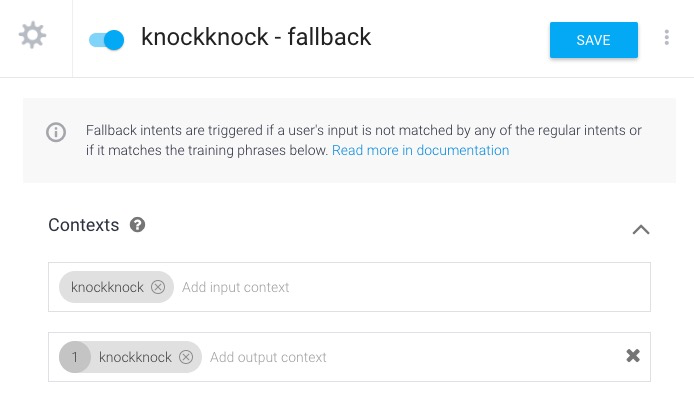The image size is (694, 400).
Task: Collapse the Contexts section chevron
Action: tap(641, 229)
